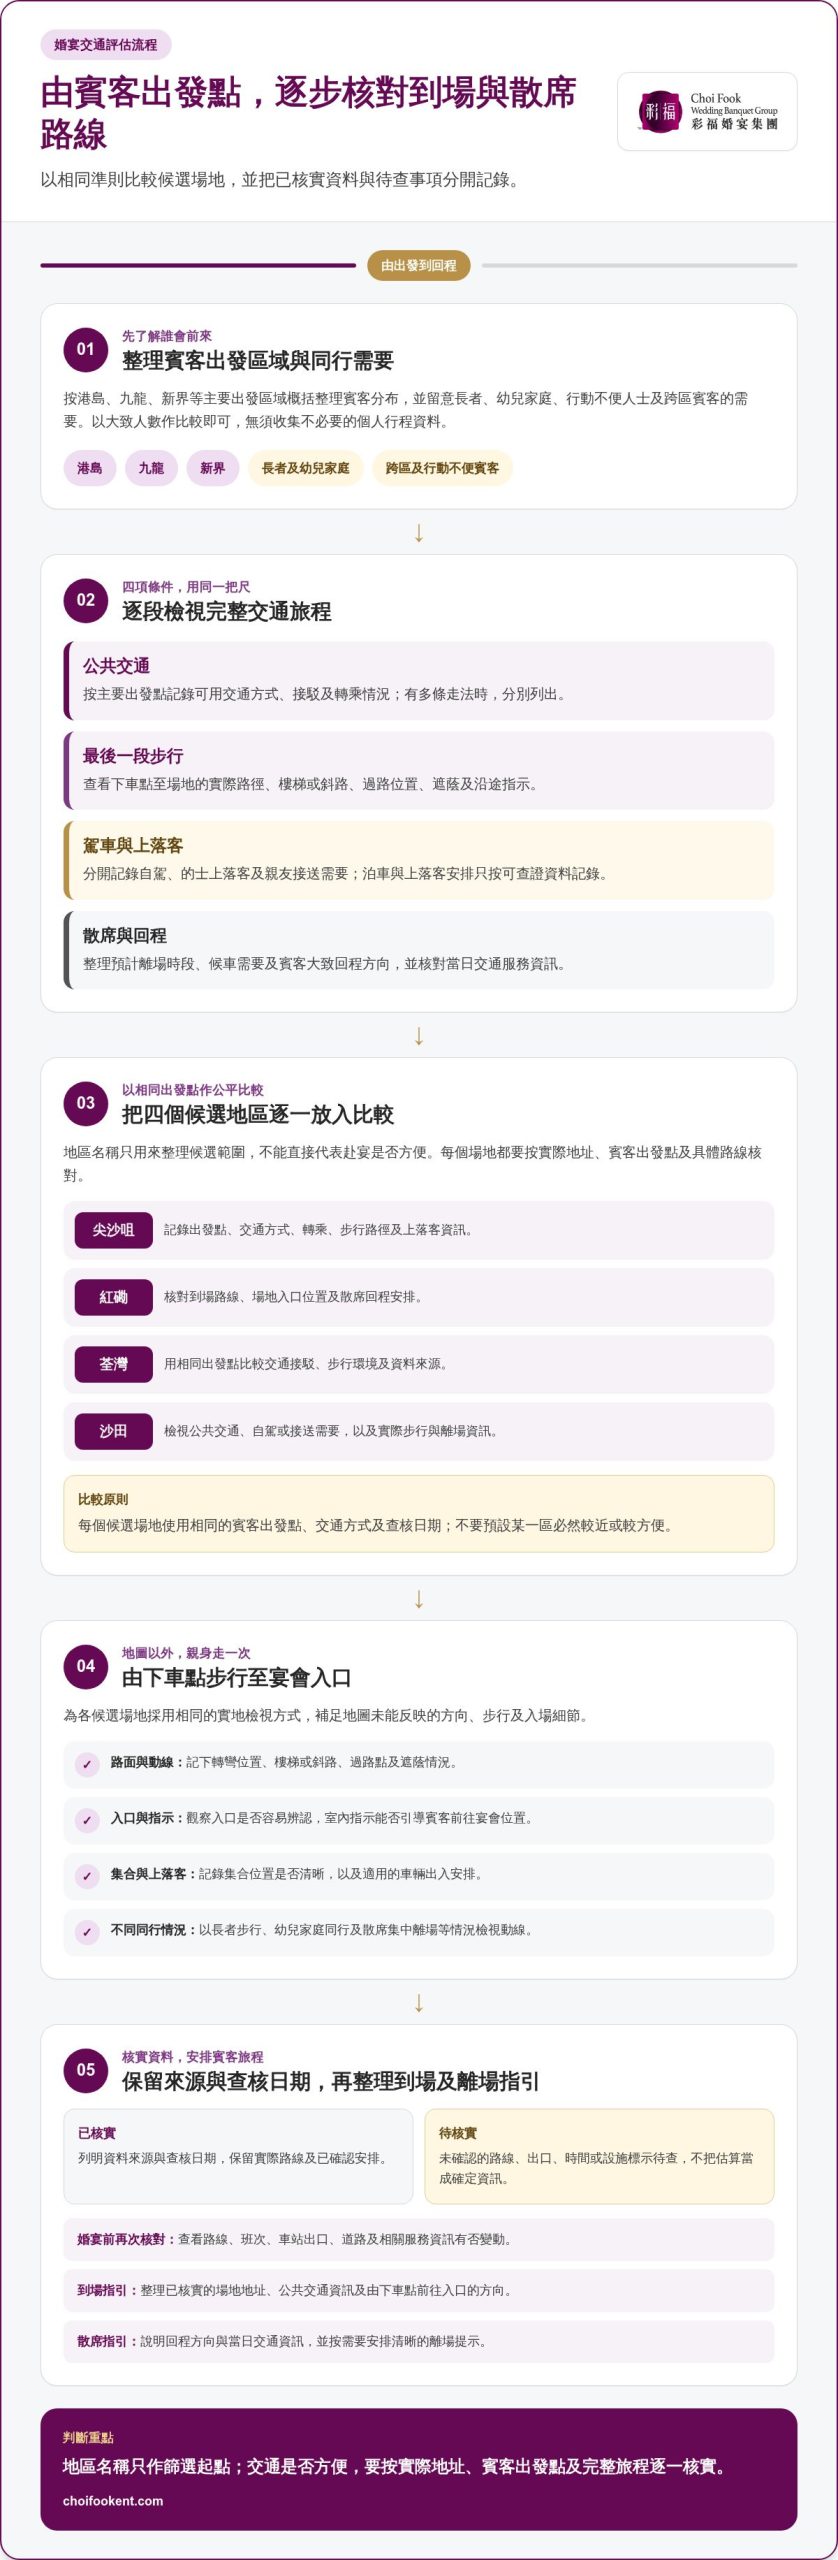The image size is (838, 2560).
Task: Click the subtitle 以相同出發點作公平比較
Action: pyautogui.click(x=193, y=1090)
